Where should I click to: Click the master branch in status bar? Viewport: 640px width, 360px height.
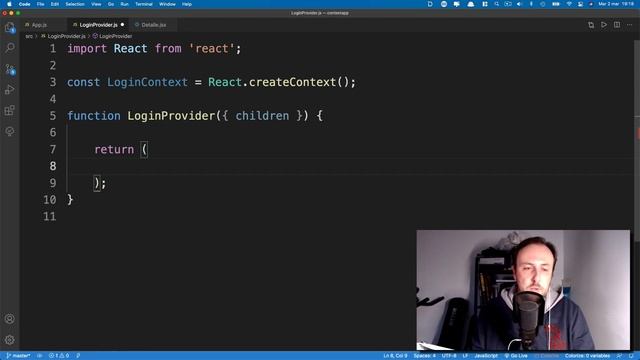pos(18,356)
